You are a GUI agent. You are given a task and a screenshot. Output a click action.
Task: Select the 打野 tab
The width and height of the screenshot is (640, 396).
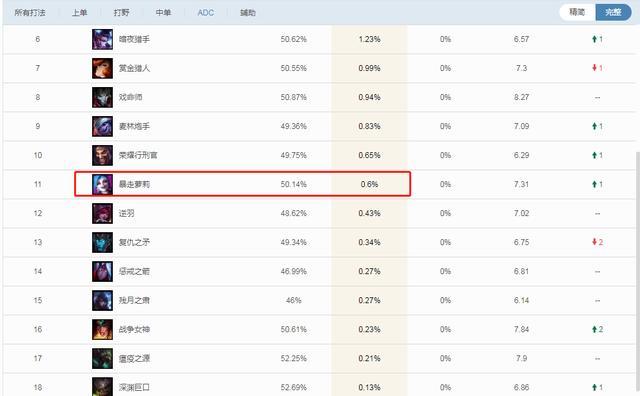point(122,13)
